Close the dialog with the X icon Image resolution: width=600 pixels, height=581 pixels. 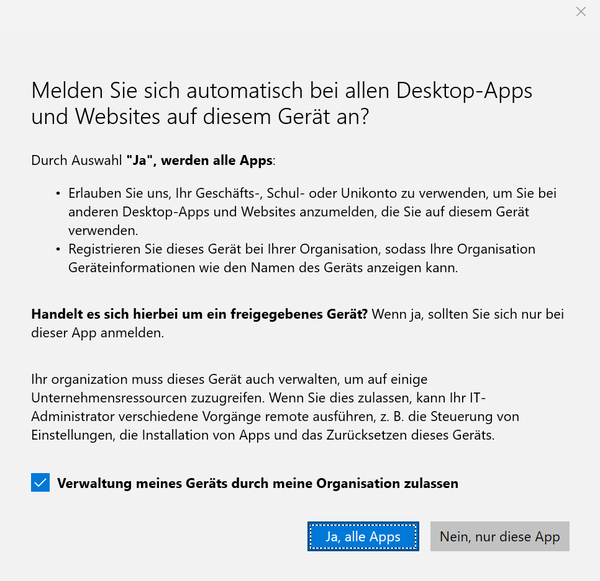pyautogui.click(x=581, y=12)
